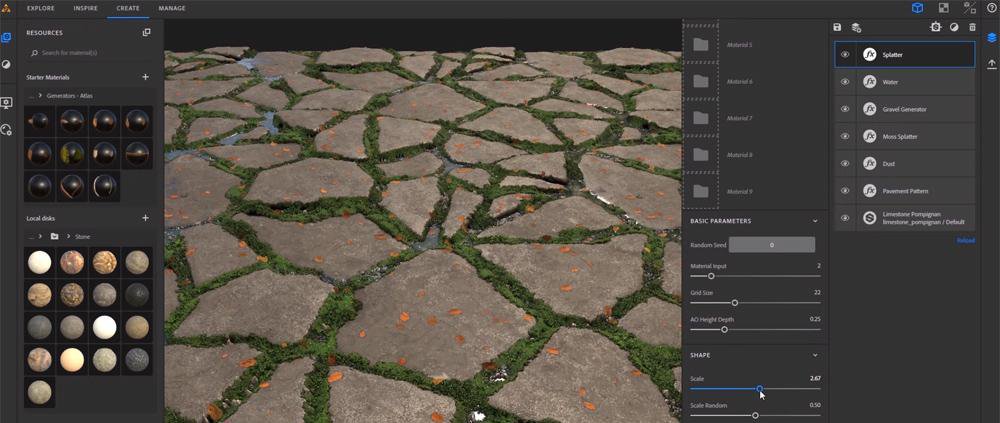Open the circle-with-gear icon in left sidebar
The width and height of the screenshot is (1000, 423).
coord(6,130)
